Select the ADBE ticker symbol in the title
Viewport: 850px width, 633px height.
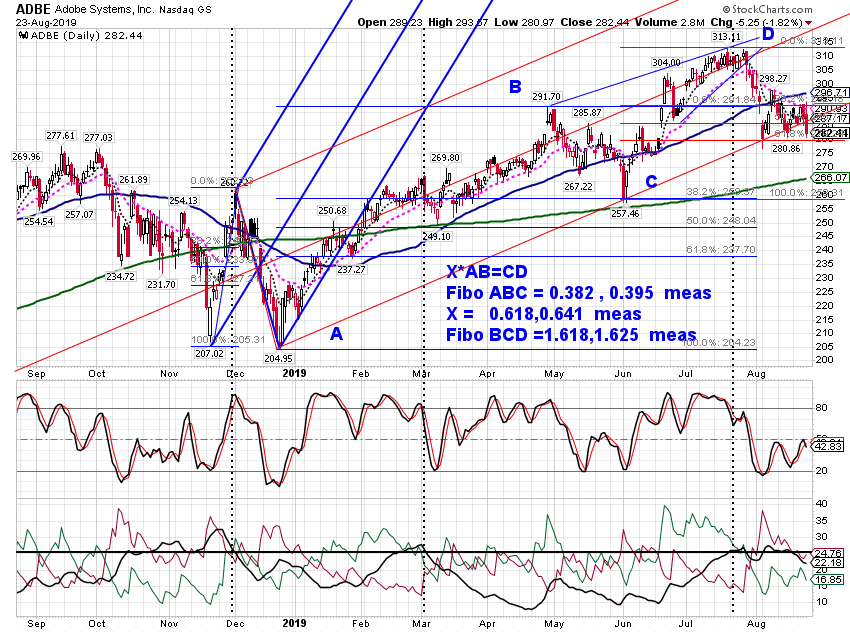click(x=33, y=9)
